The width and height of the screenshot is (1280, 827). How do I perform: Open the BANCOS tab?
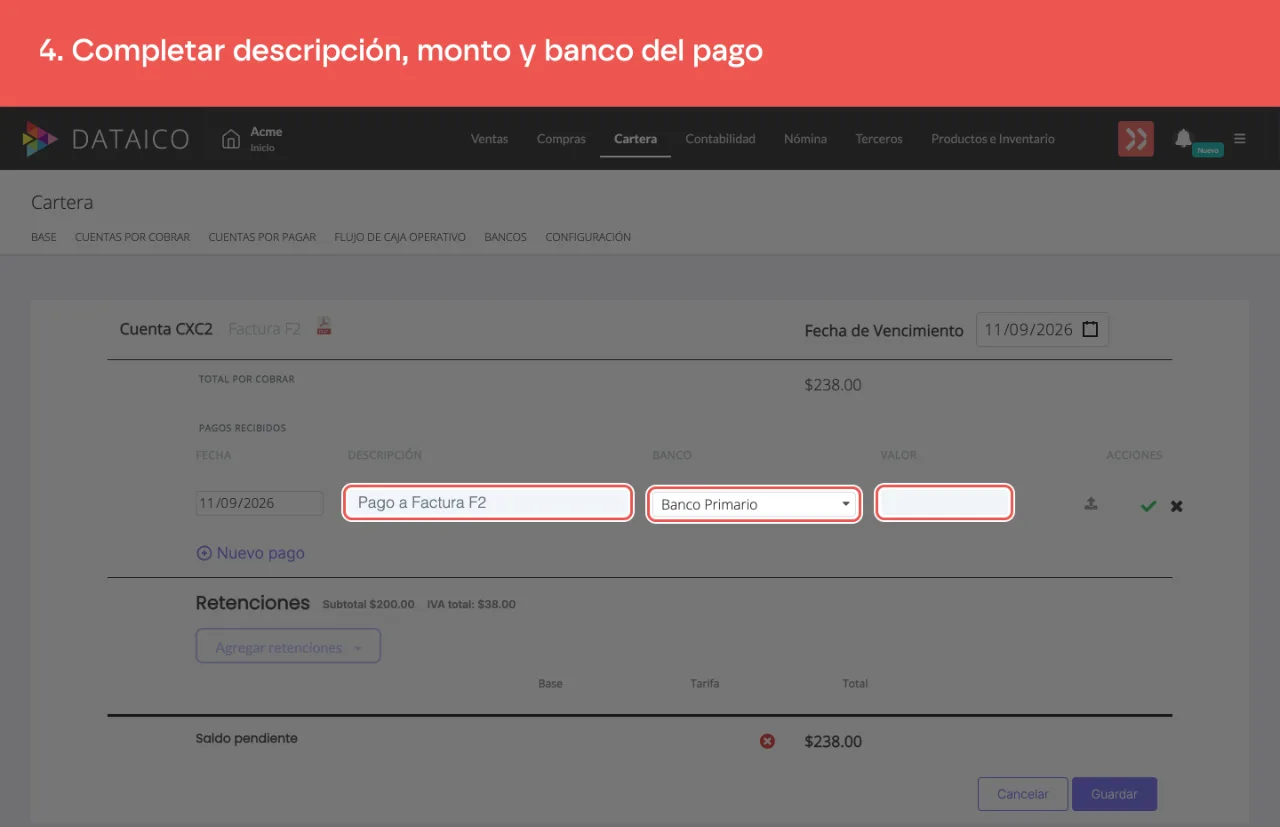coord(505,237)
